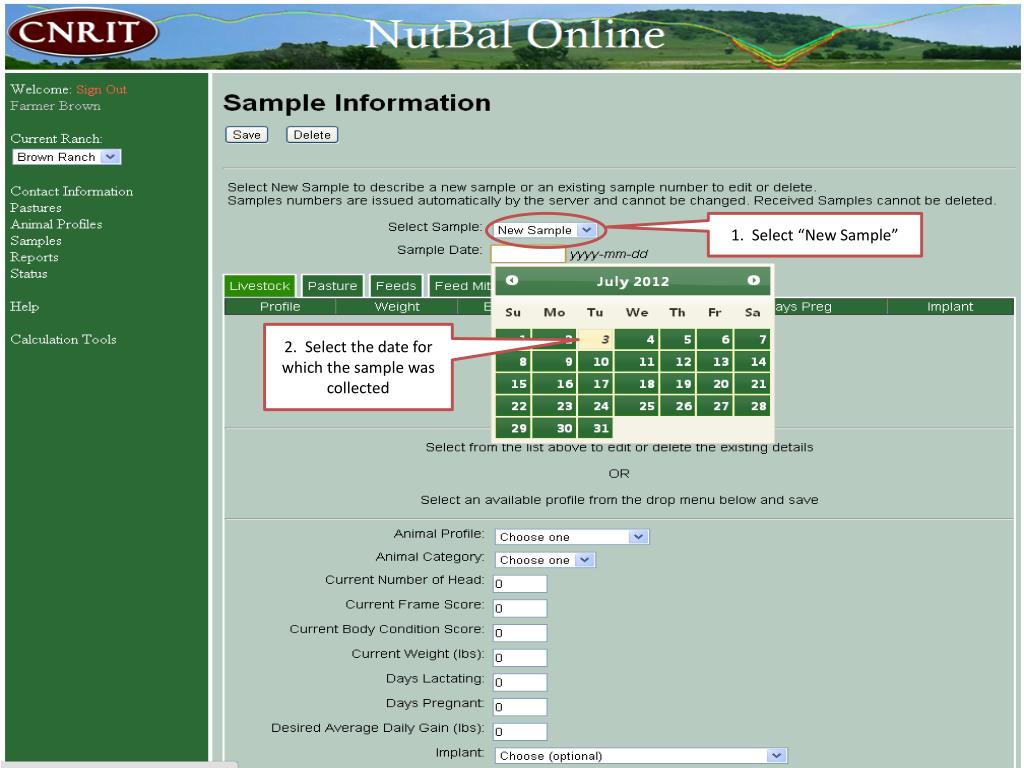Click the July 2012 calendar title
Screen dimensions: 1024x768
click(x=633, y=281)
